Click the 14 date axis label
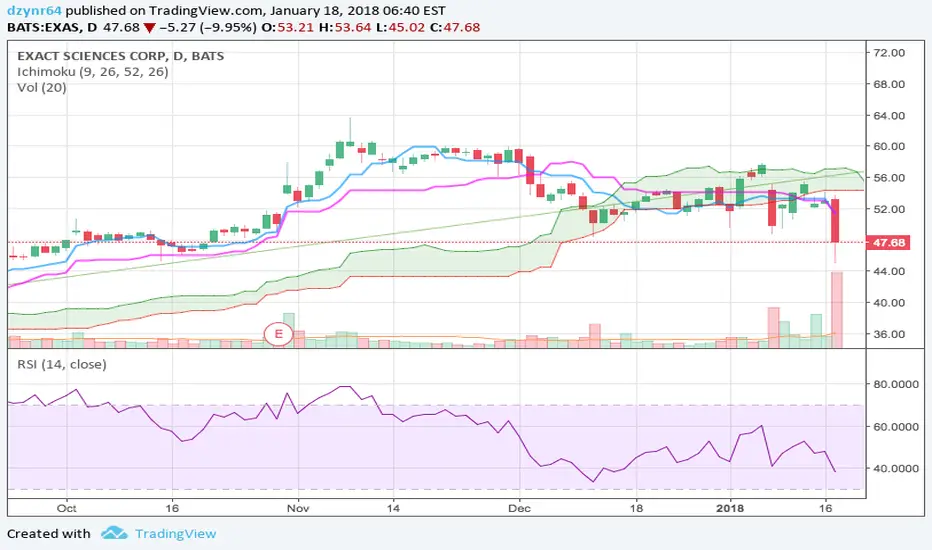This screenshot has height=550, width=932. tap(393, 508)
